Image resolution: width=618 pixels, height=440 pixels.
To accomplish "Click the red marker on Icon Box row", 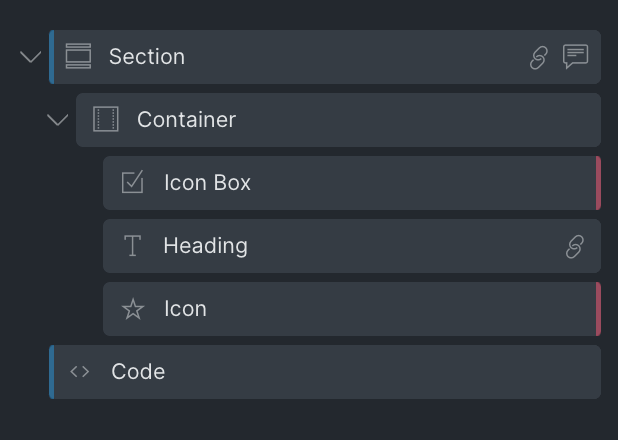I will point(598,183).
